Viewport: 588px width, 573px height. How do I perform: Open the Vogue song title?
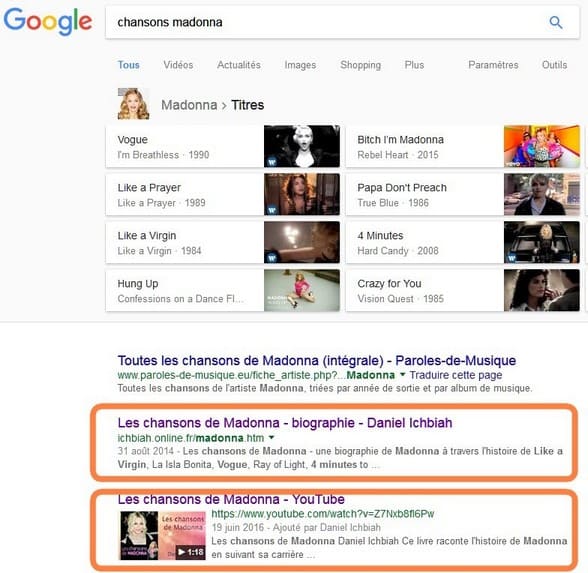click(x=132, y=140)
